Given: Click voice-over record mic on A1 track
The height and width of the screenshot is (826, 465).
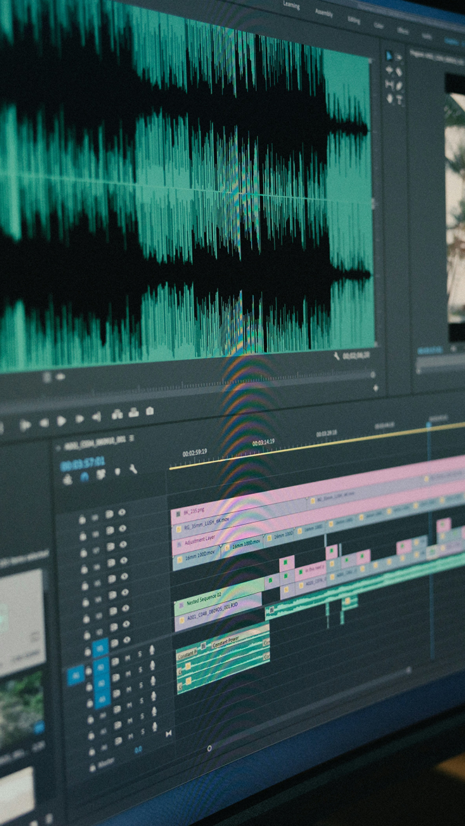Looking at the screenshot, I should pyautogui.click(x=152, y=651).
